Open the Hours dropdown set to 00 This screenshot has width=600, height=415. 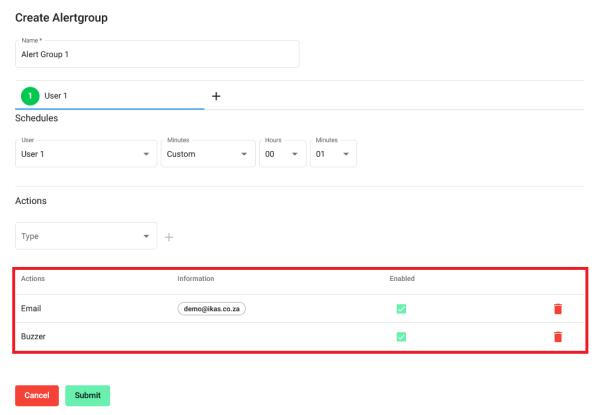(x=283, y=154)
